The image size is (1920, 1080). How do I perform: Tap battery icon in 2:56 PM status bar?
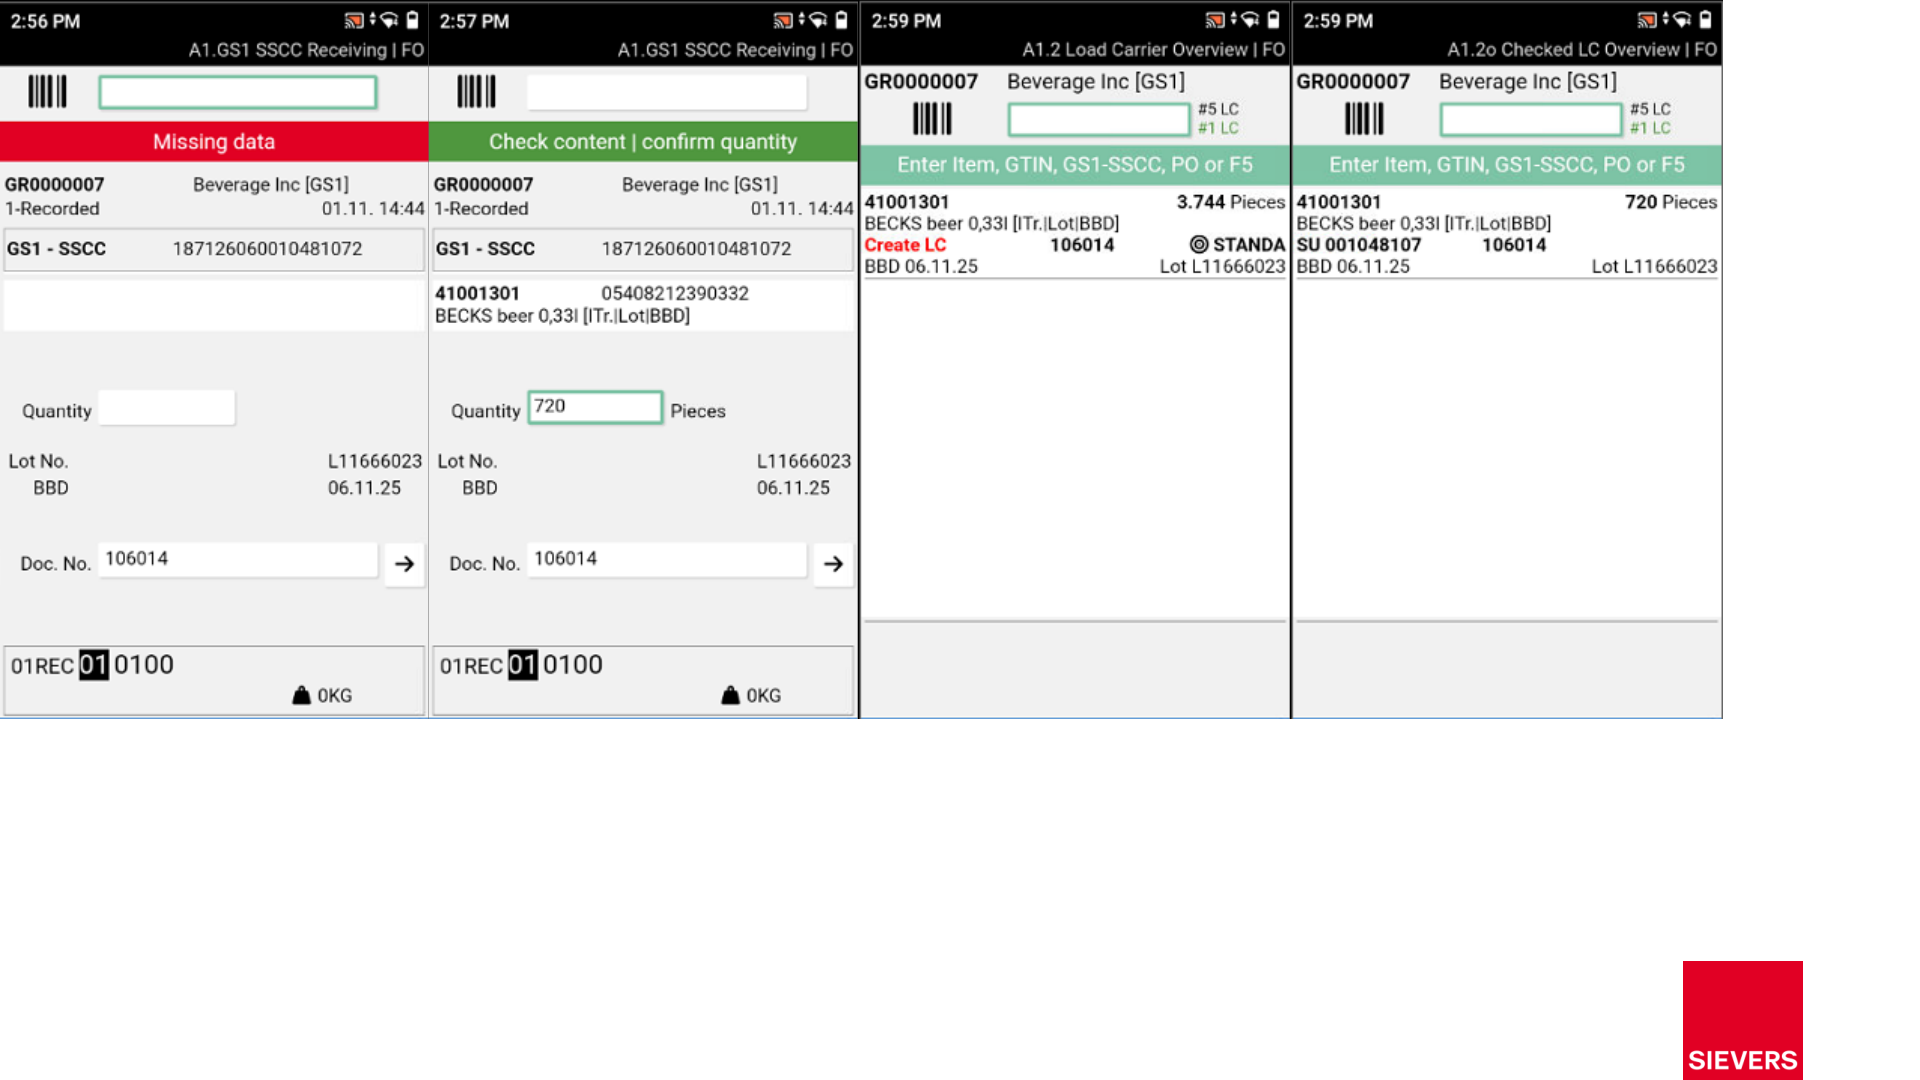412,20
